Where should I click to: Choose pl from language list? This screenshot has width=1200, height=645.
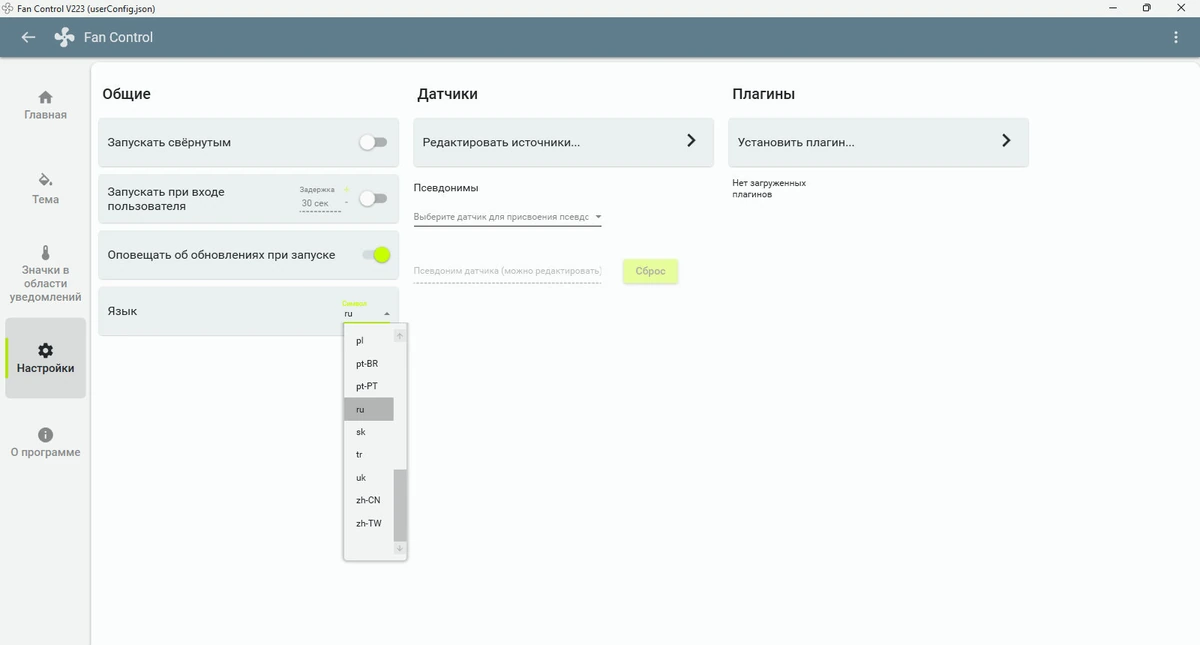[x=368, y=341]
